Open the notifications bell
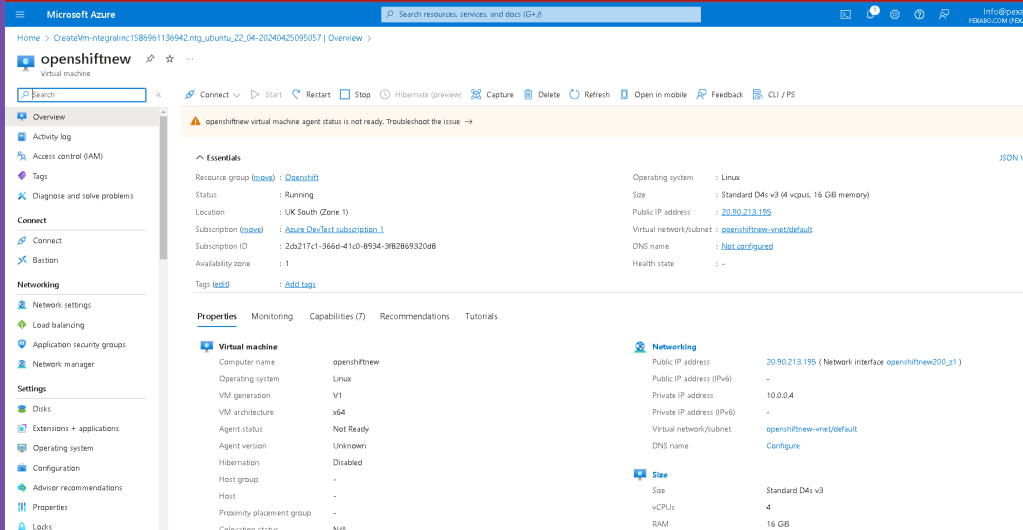This screenshot has height=530, width=1023. (870, 14)
